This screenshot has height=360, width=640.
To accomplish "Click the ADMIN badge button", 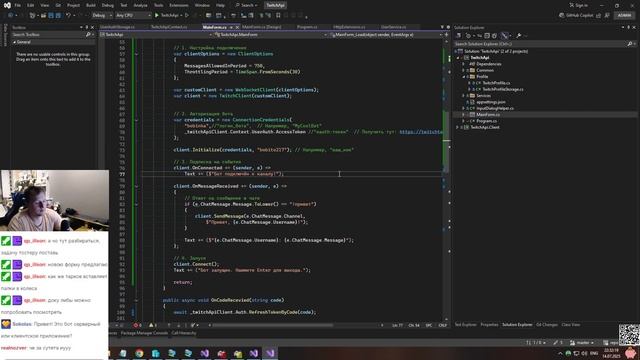I will (624, 16).
